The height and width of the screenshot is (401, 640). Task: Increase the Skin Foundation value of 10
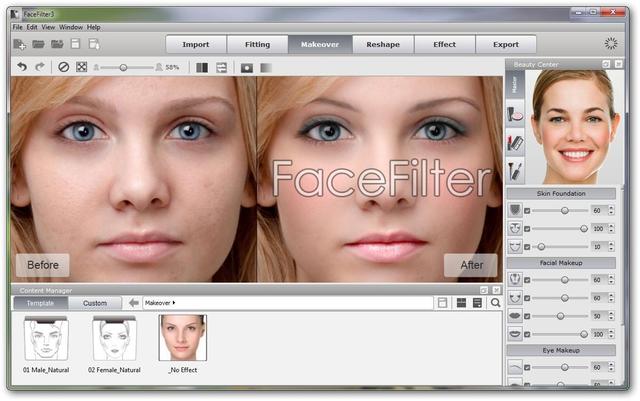pos(611,245)
